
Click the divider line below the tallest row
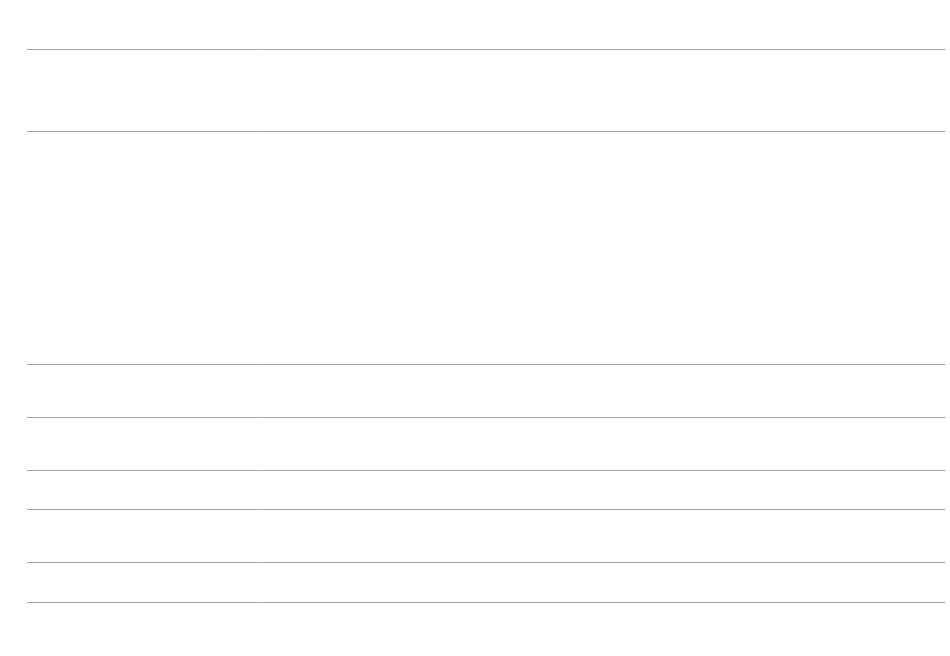pos(486,364)
